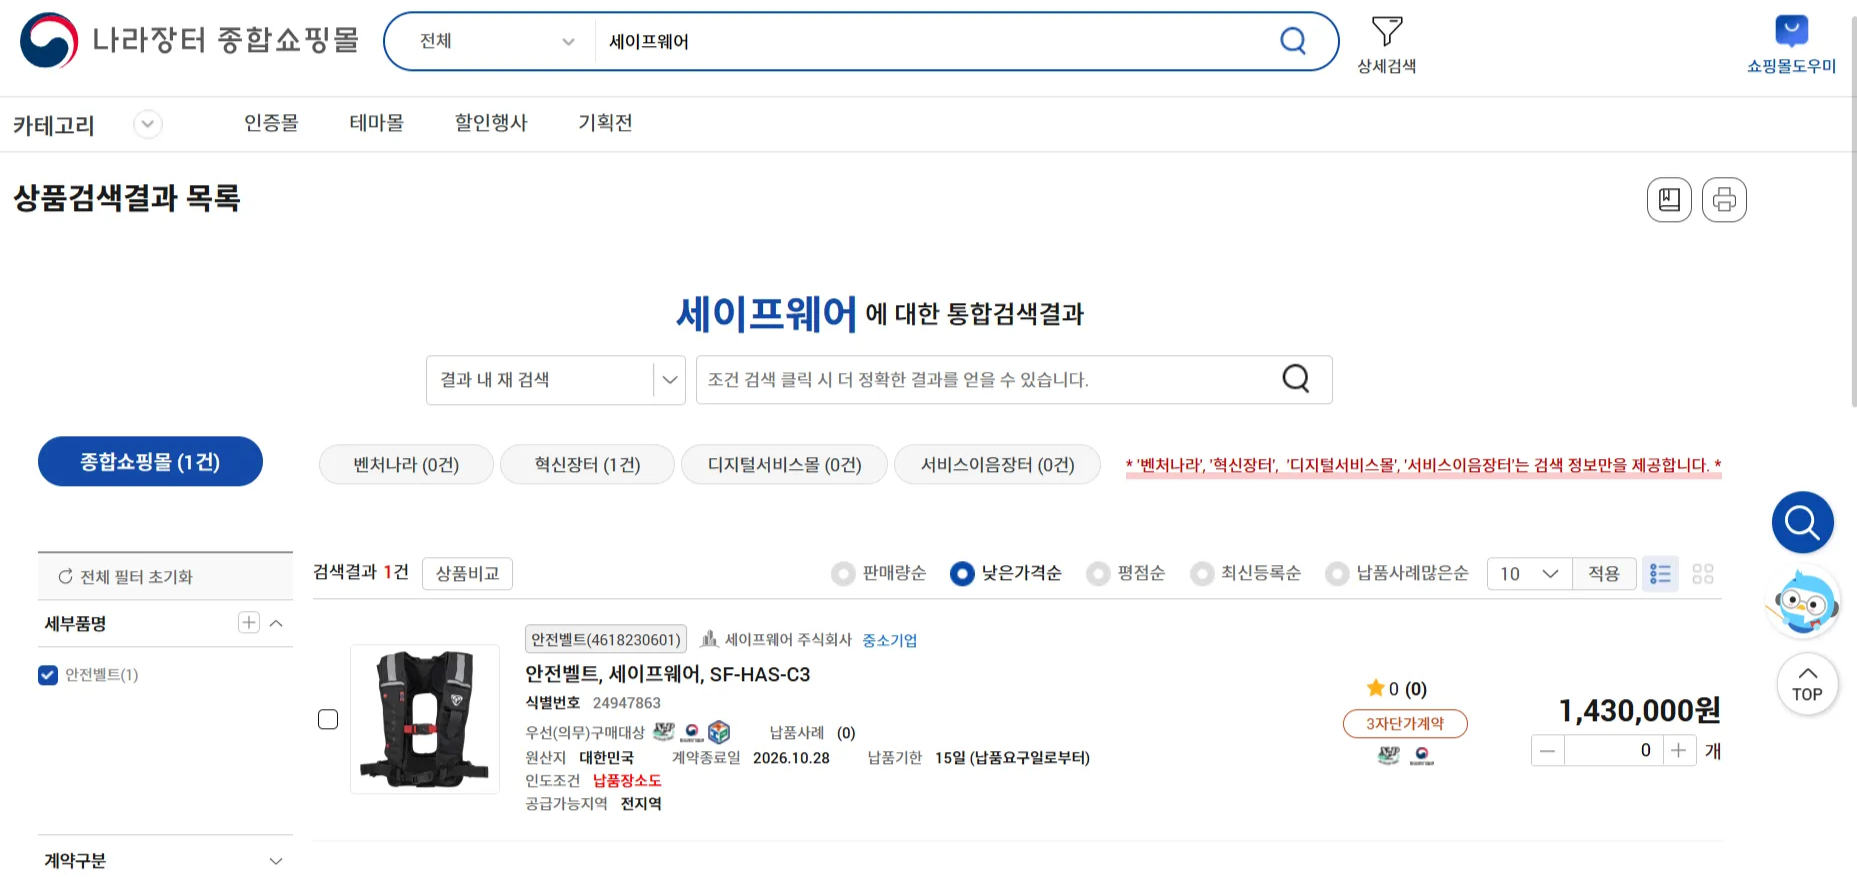Click the 세이프웨어 주식회사 company name

788,640
